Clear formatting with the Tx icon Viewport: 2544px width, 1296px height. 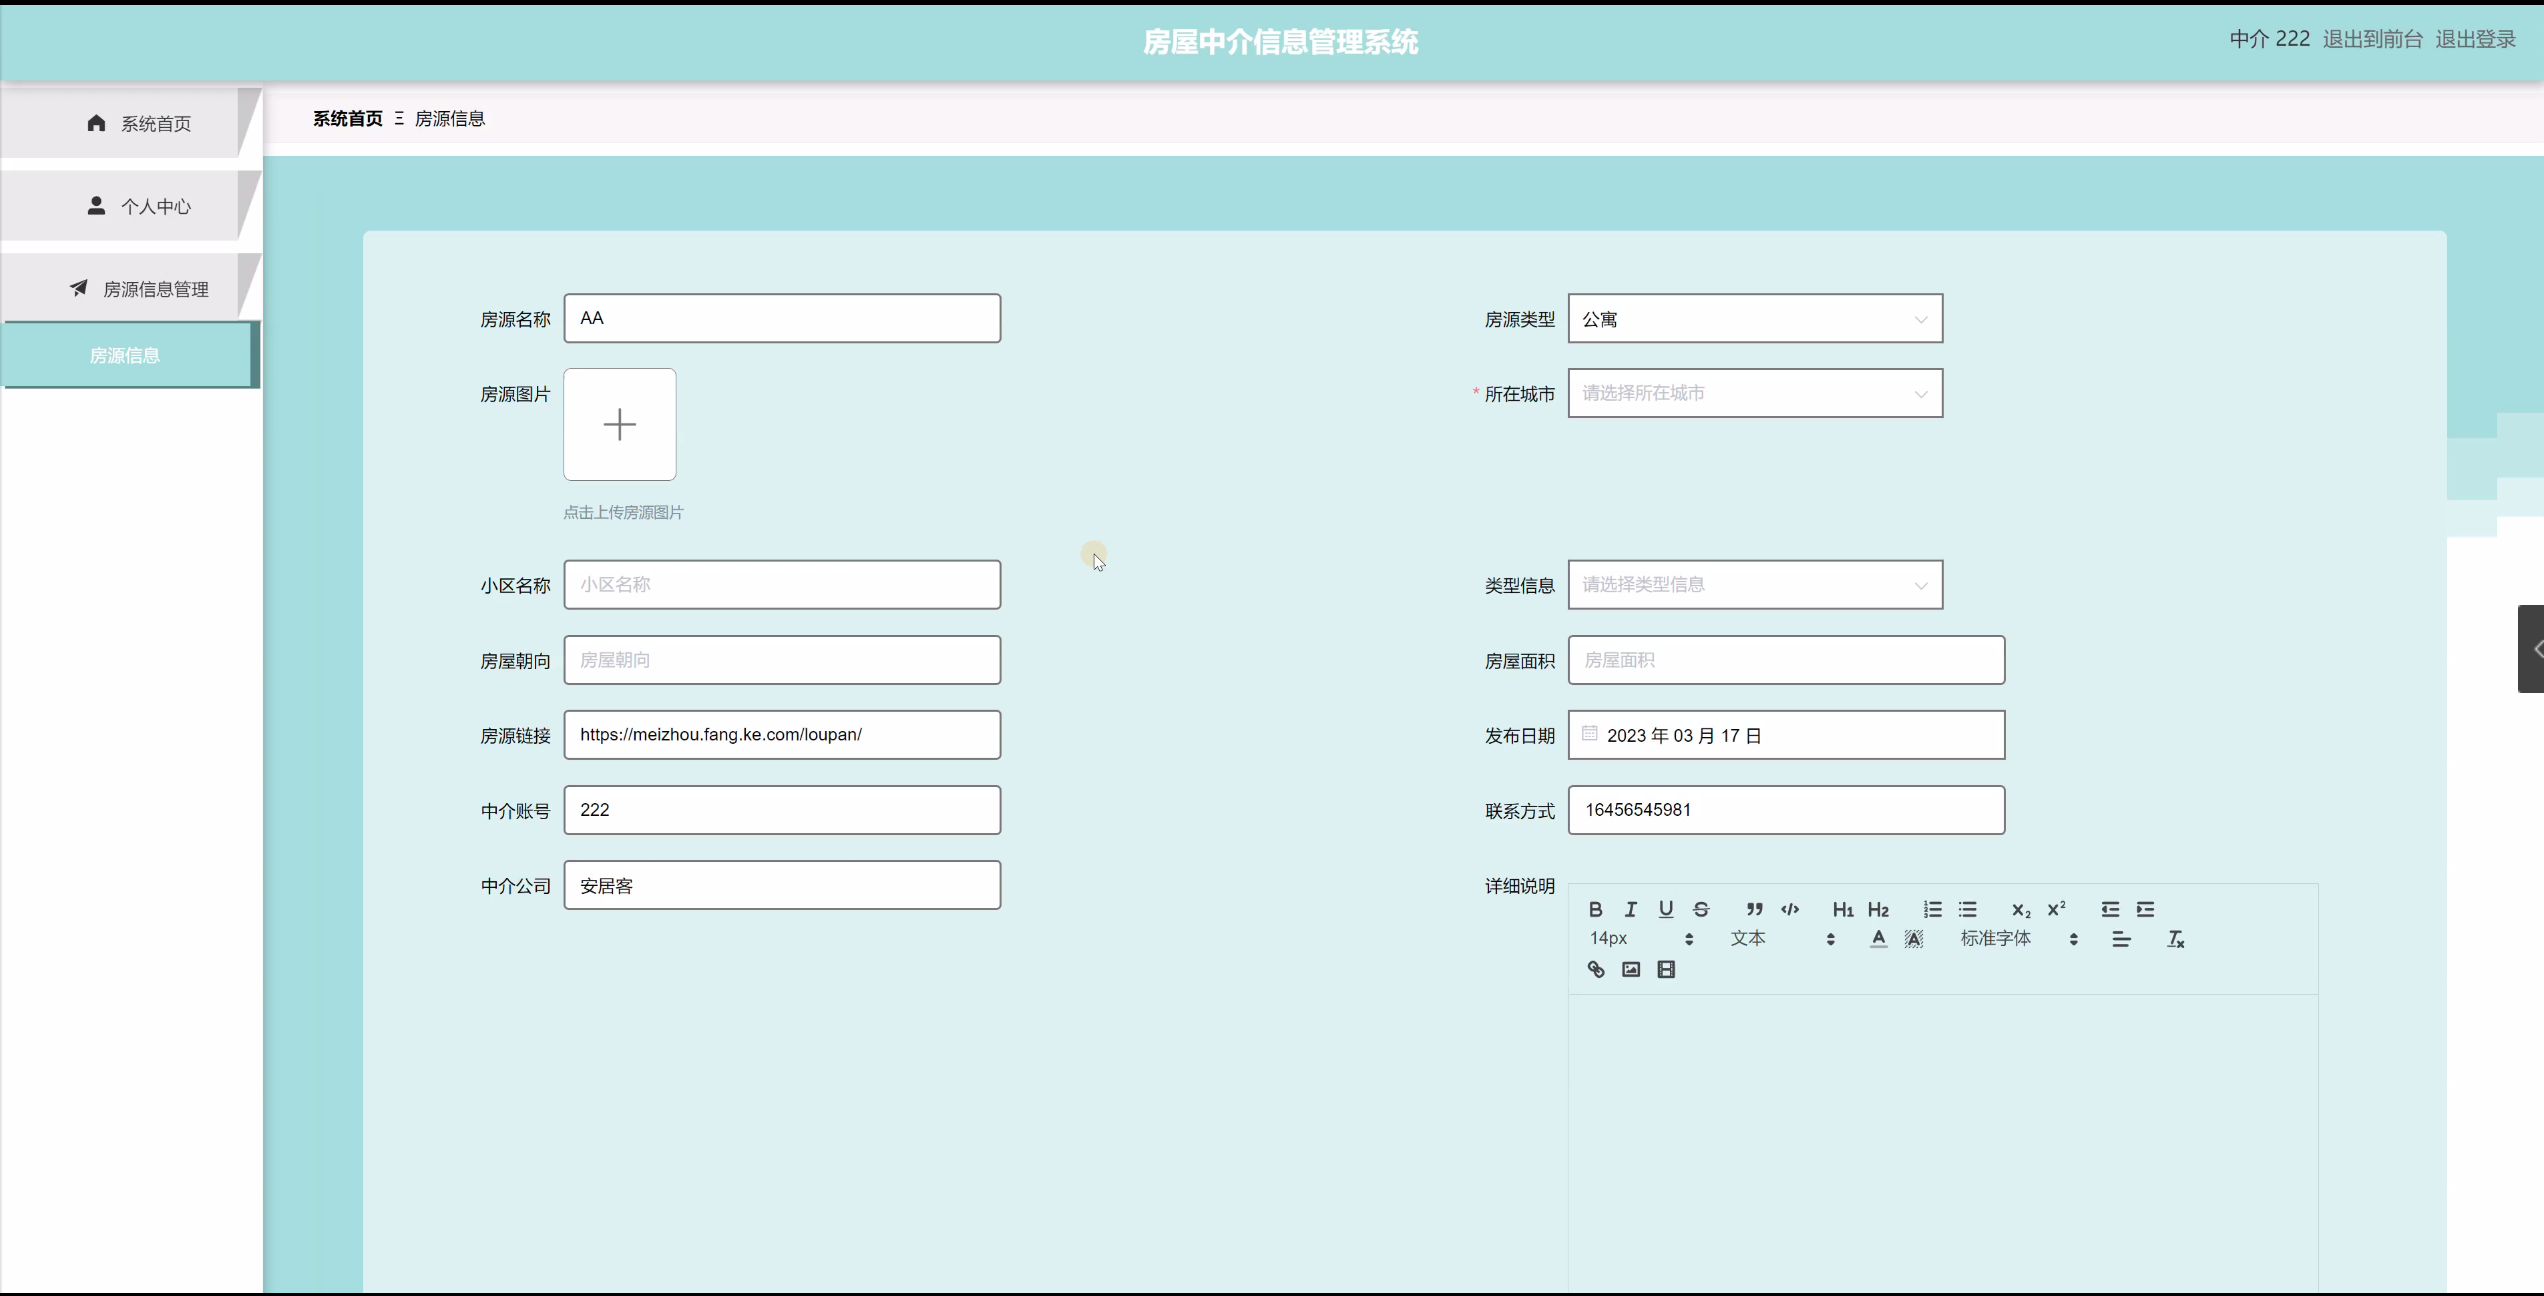pyautogui.click(x=2175, y=939)
